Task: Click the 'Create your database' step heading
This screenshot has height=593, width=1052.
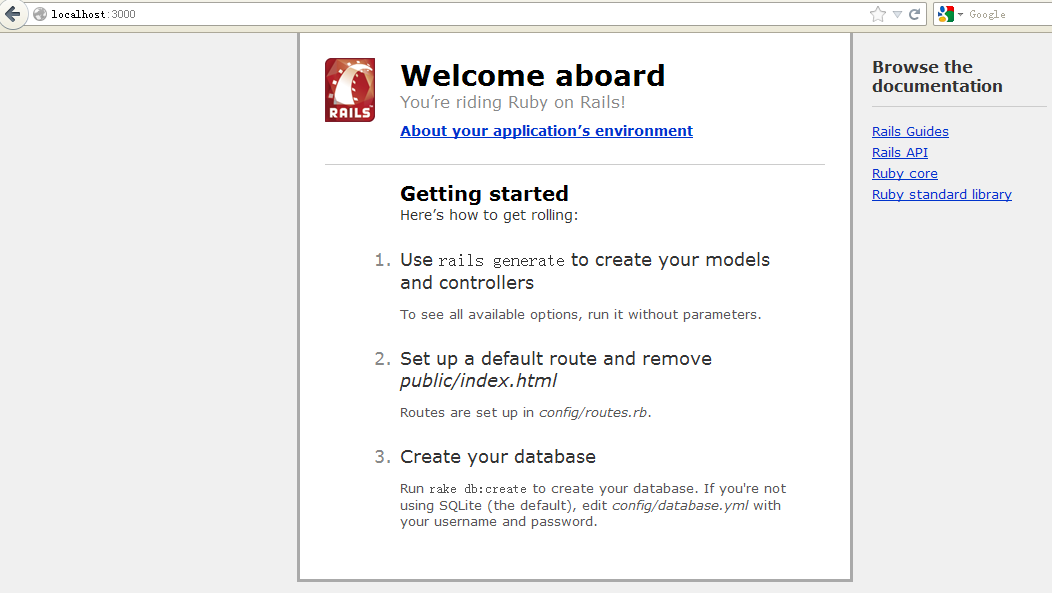Action: click(x=498, y=457)
